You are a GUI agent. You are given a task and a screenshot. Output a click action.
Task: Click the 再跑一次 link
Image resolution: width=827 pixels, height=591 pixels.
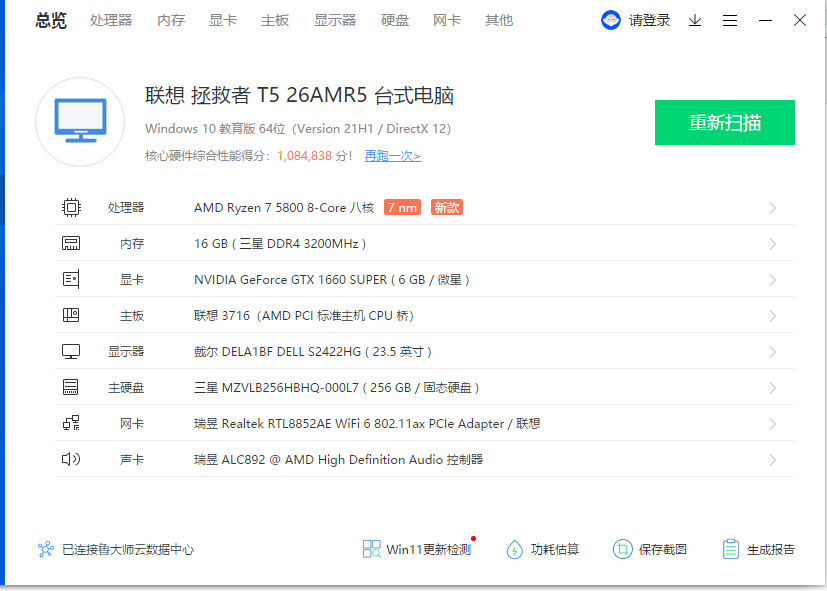(x=392, y=156)
